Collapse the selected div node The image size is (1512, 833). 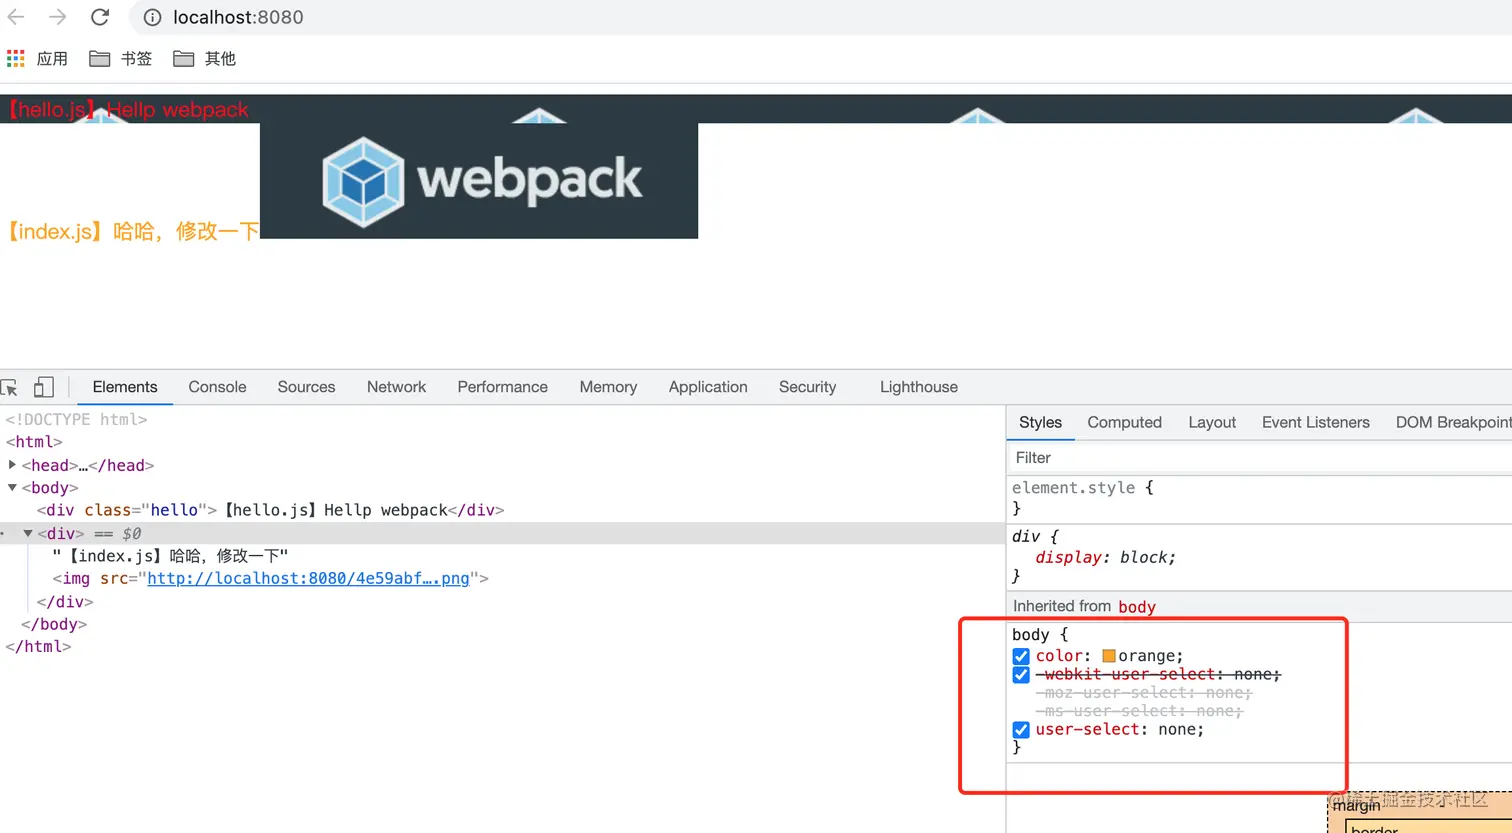(28, 534)
